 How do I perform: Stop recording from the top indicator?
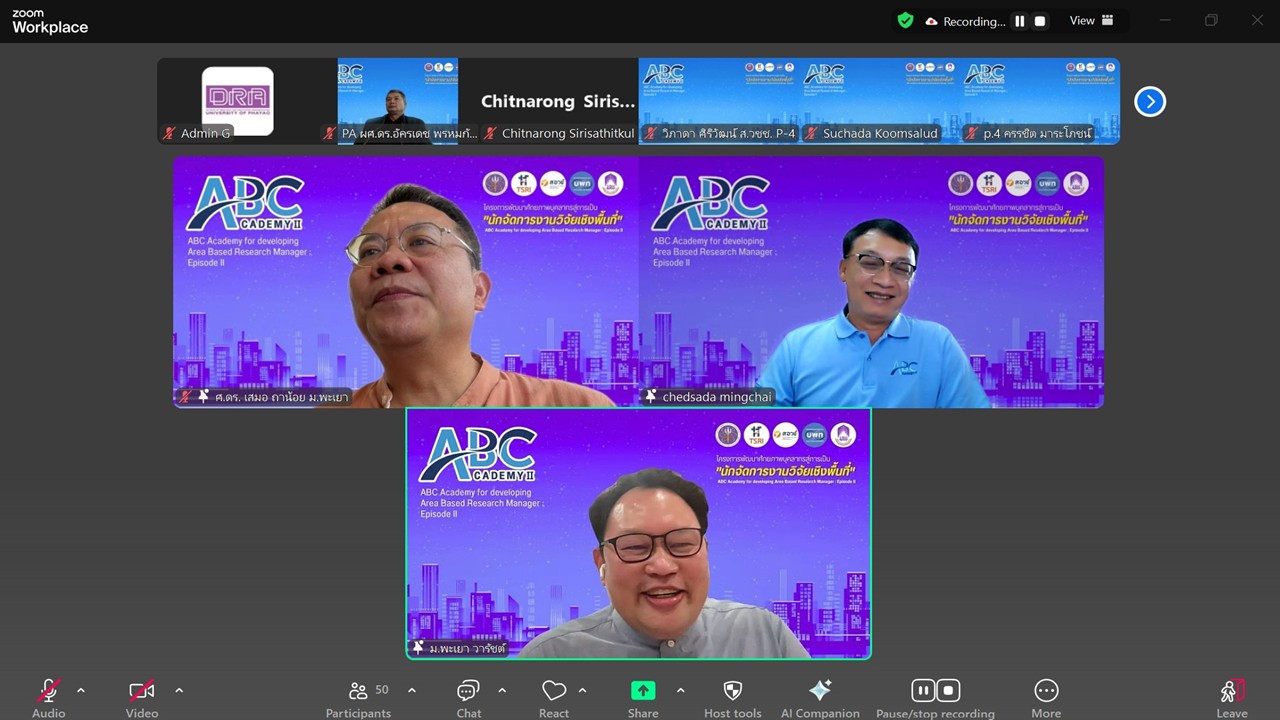(x=1040, y=21)
